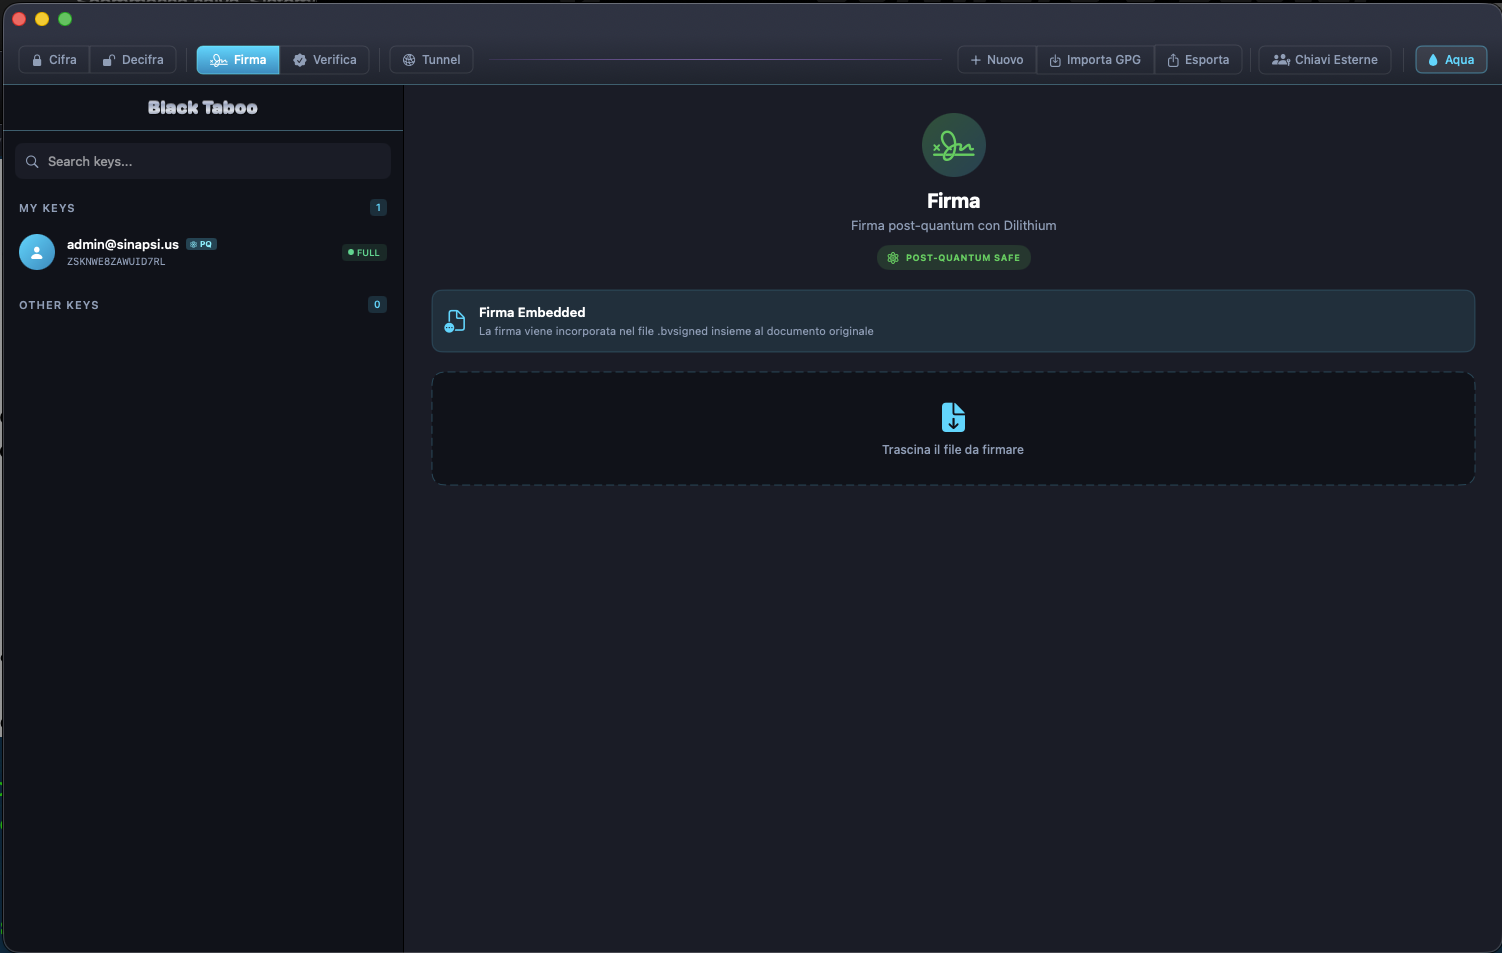Open the Decifra tab
This screenshot has width=1502, height=953.
[x=133, y=60]
